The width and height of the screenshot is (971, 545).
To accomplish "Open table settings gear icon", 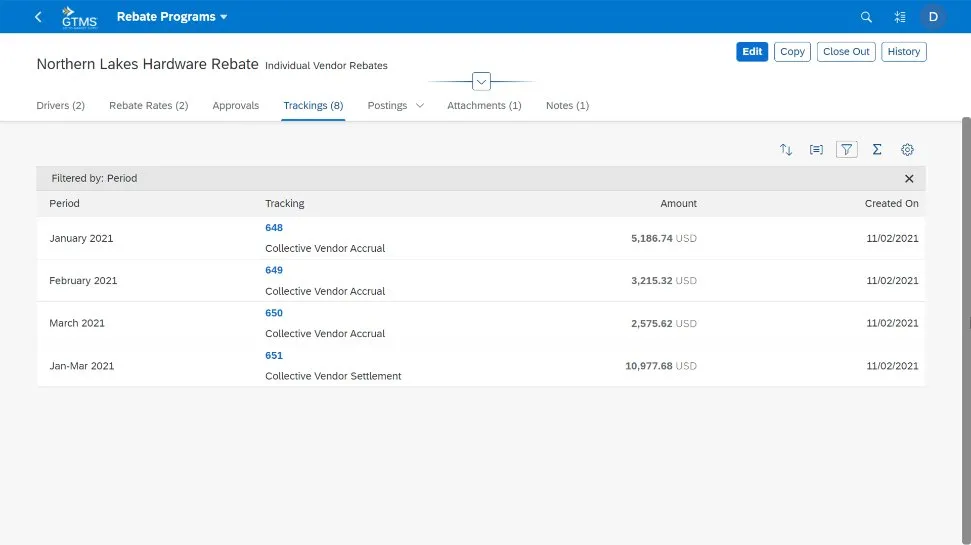I will 907,150.
